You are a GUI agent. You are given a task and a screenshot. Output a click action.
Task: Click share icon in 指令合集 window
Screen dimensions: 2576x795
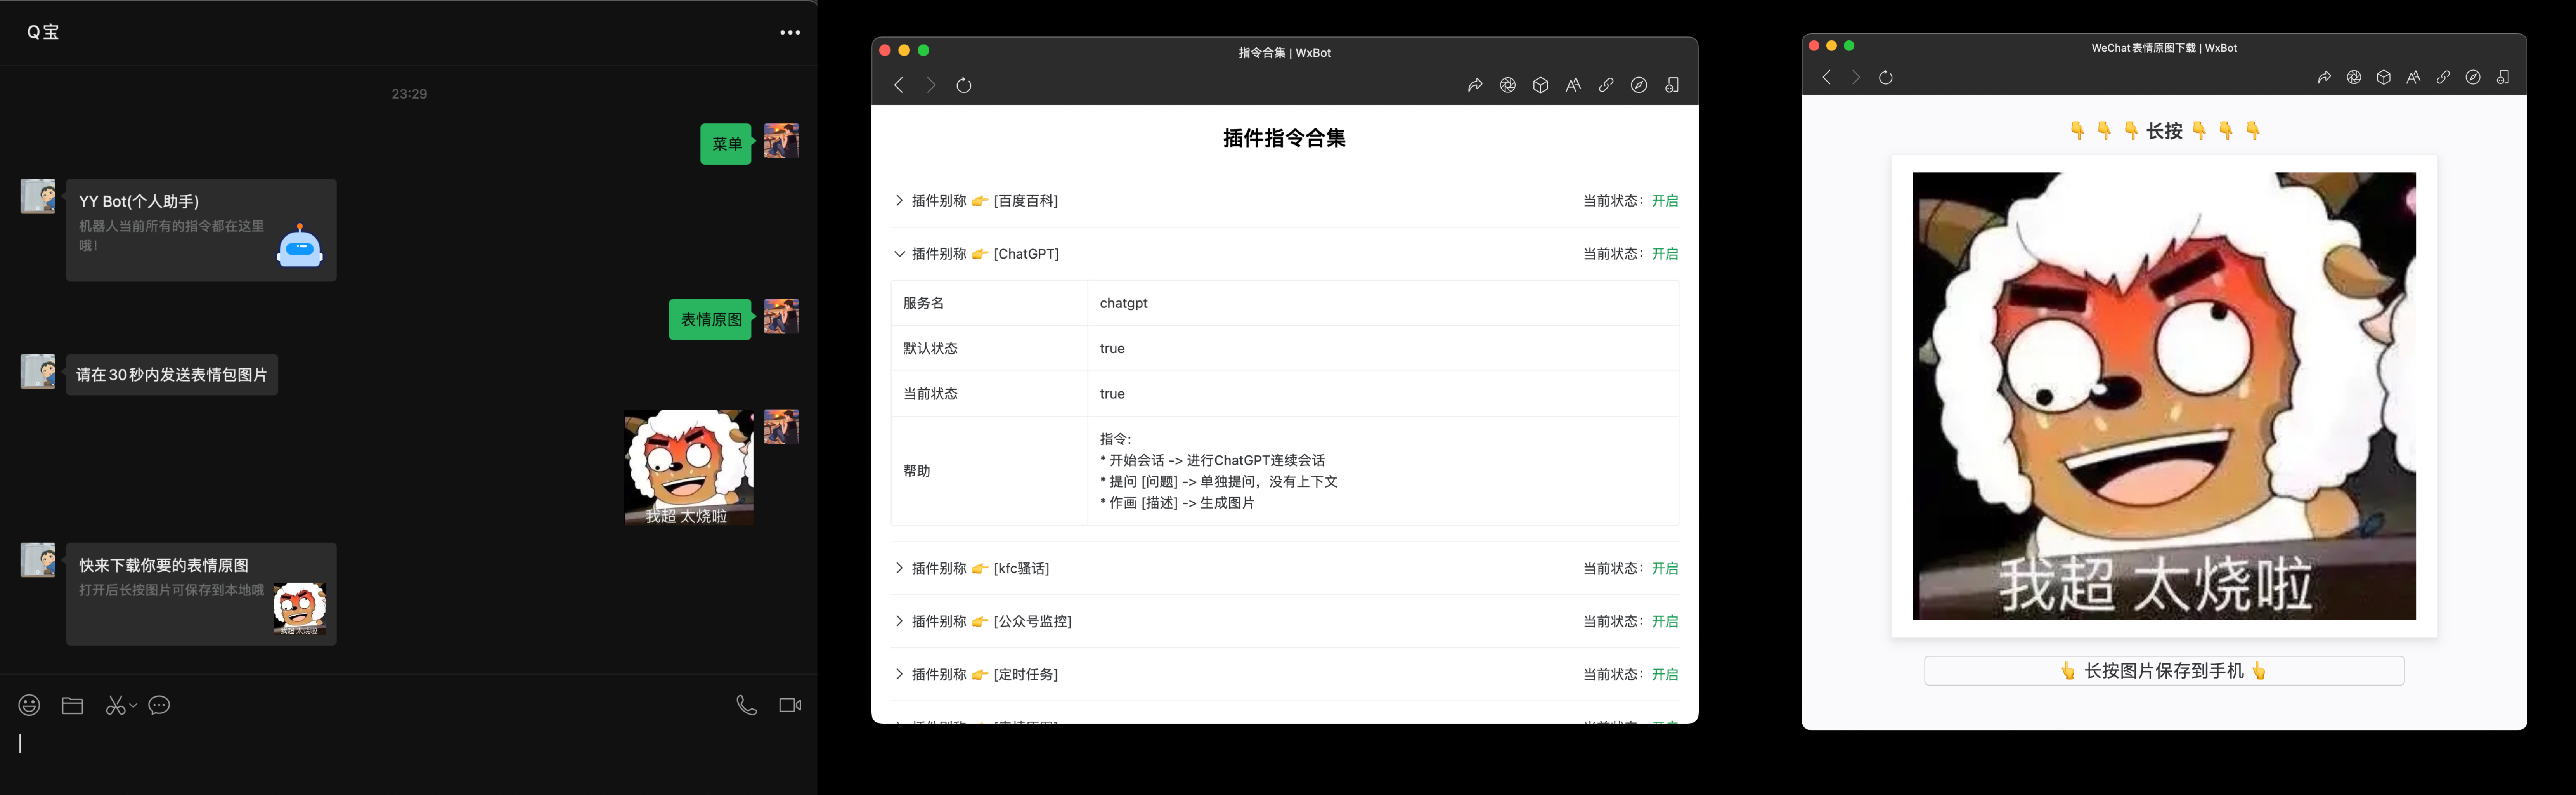point(1475,85)
